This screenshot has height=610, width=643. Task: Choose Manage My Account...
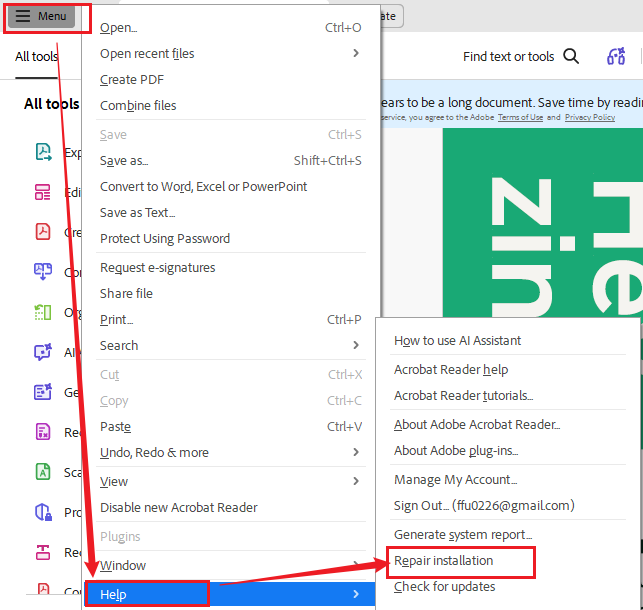pos(508,479)
